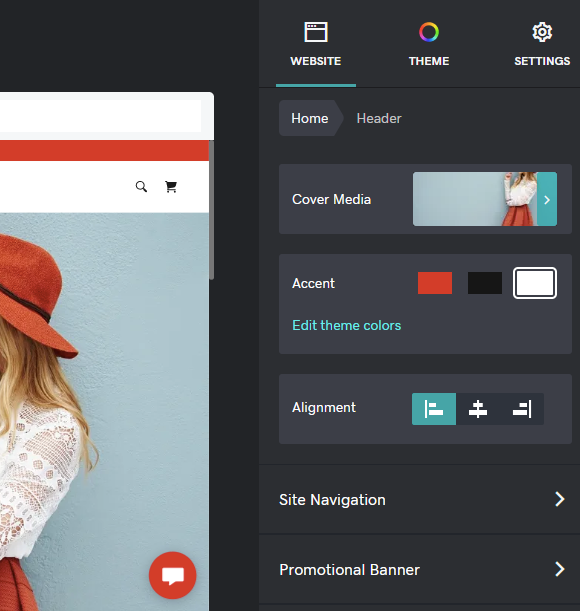
Task: Select center alignment option
Action: point(478,409)
